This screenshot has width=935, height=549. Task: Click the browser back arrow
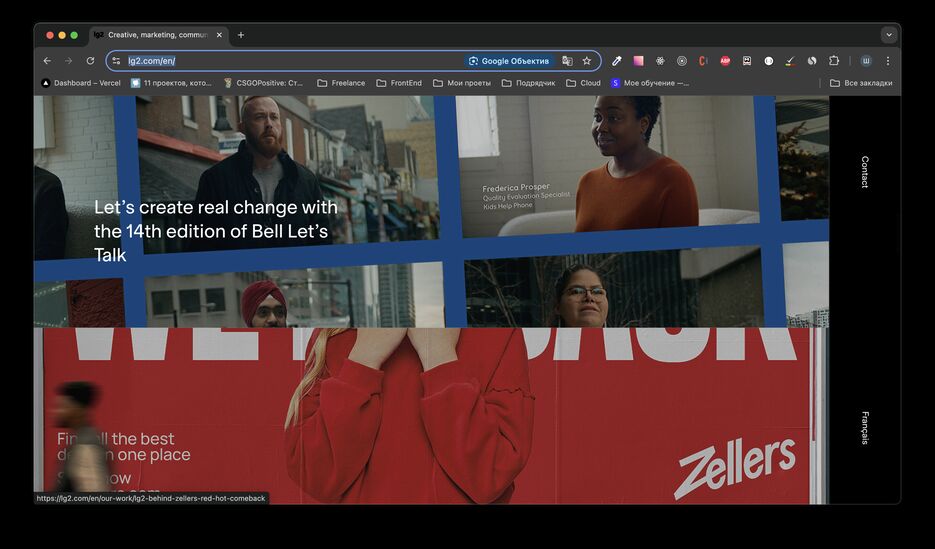pyautogui.click(x=47, y=61)
